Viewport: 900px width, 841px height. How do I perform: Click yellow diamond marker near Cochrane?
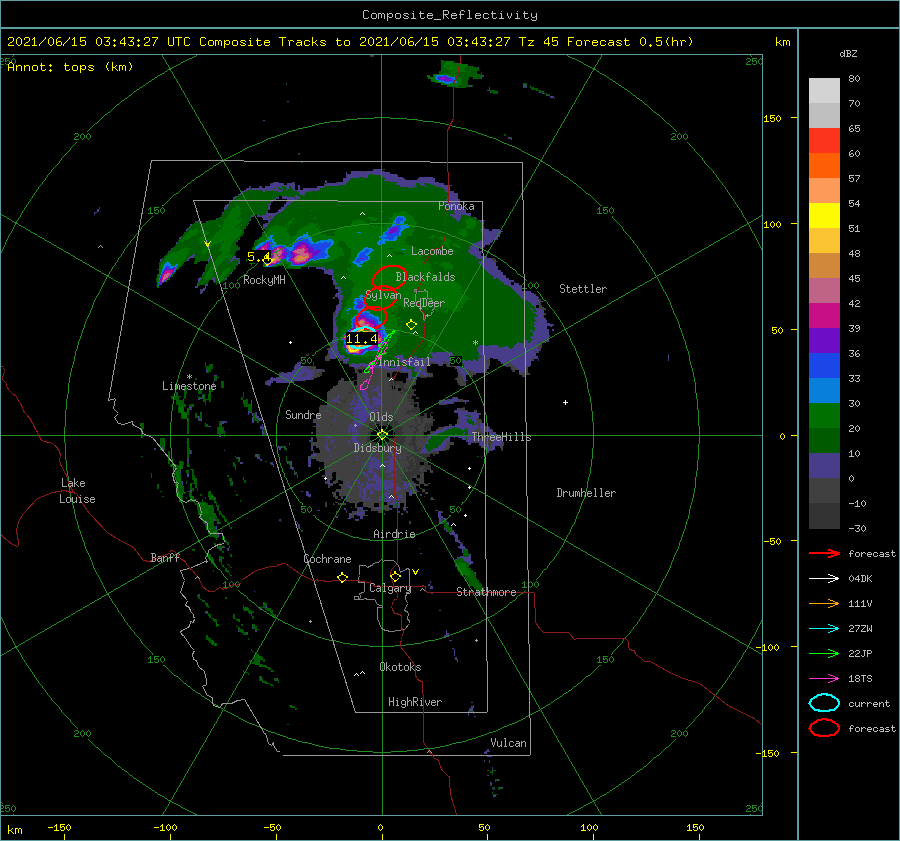pos(342,577)
